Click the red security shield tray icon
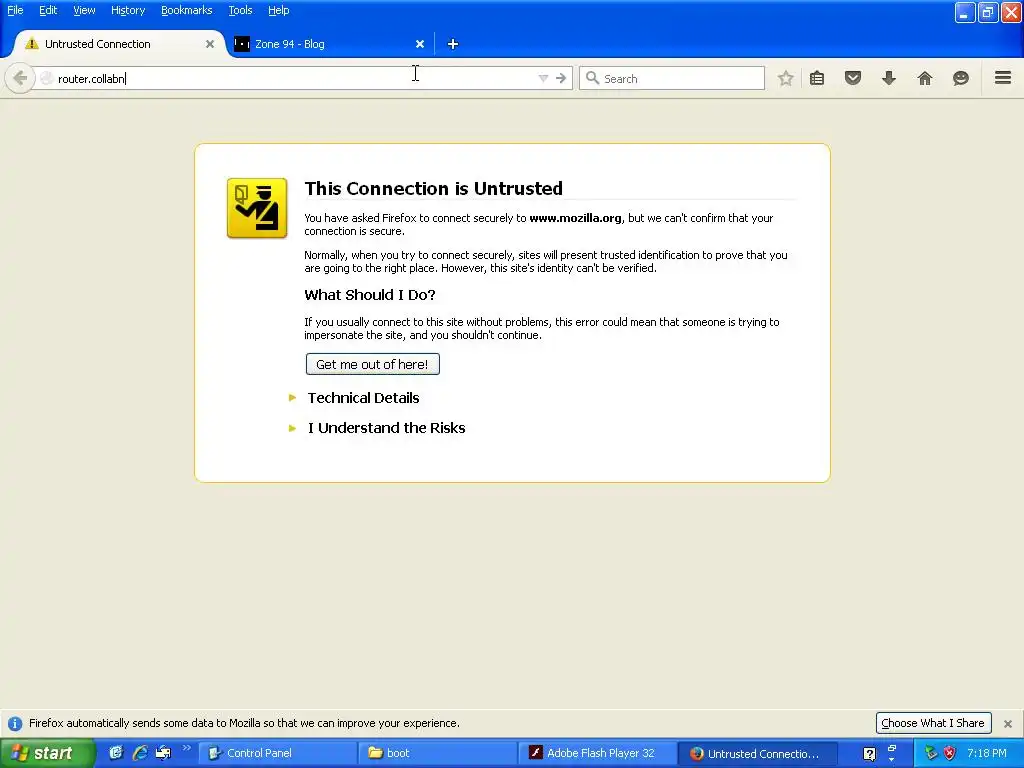 [950, 753]
